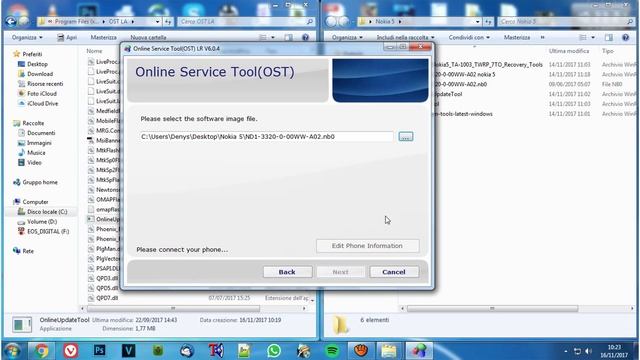Select Risorse recenti in sidebar

pyautogui.click(x=45, y=84)
